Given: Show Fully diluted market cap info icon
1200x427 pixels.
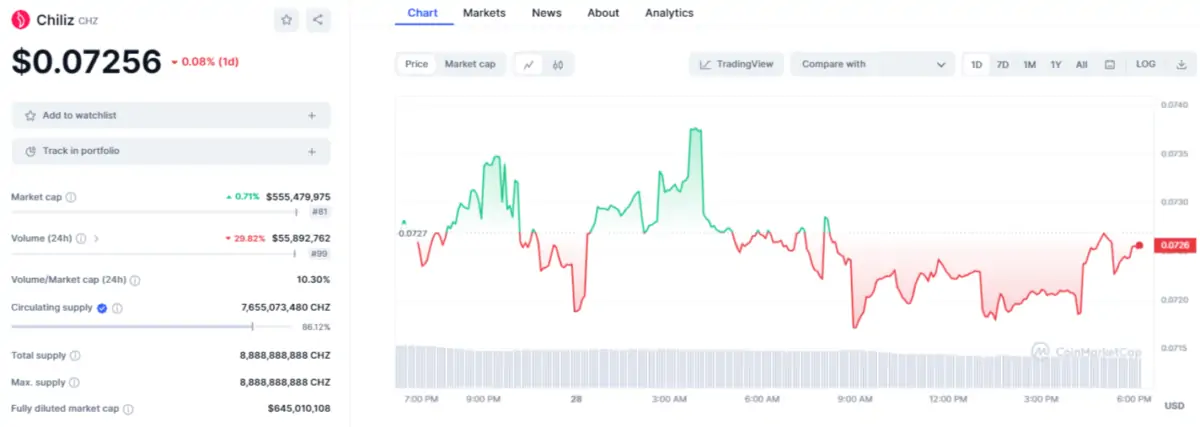Looking at the screenshot, I should (x=128, y=409).
